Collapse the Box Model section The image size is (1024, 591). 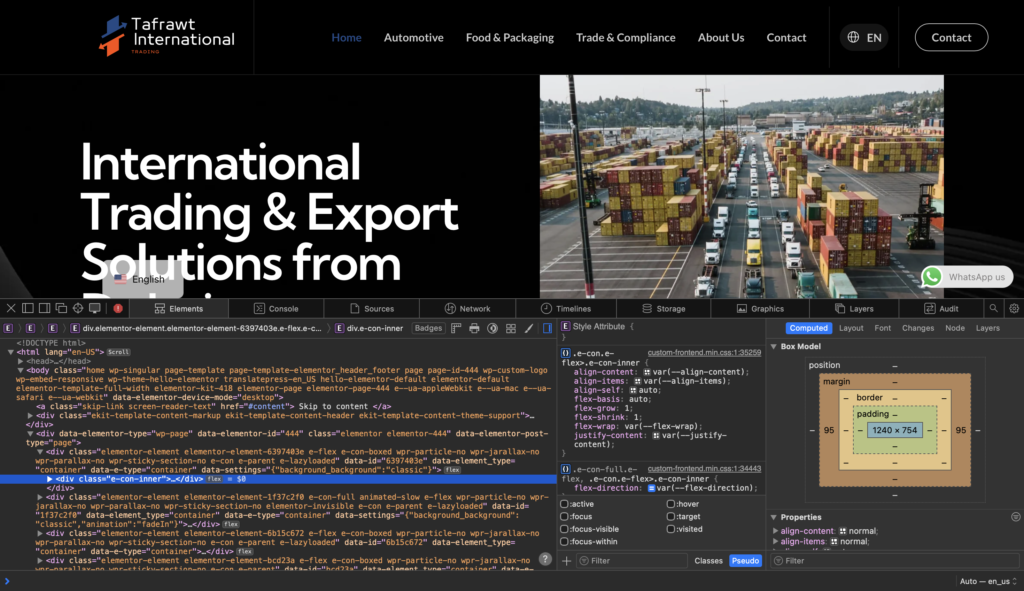774,346
